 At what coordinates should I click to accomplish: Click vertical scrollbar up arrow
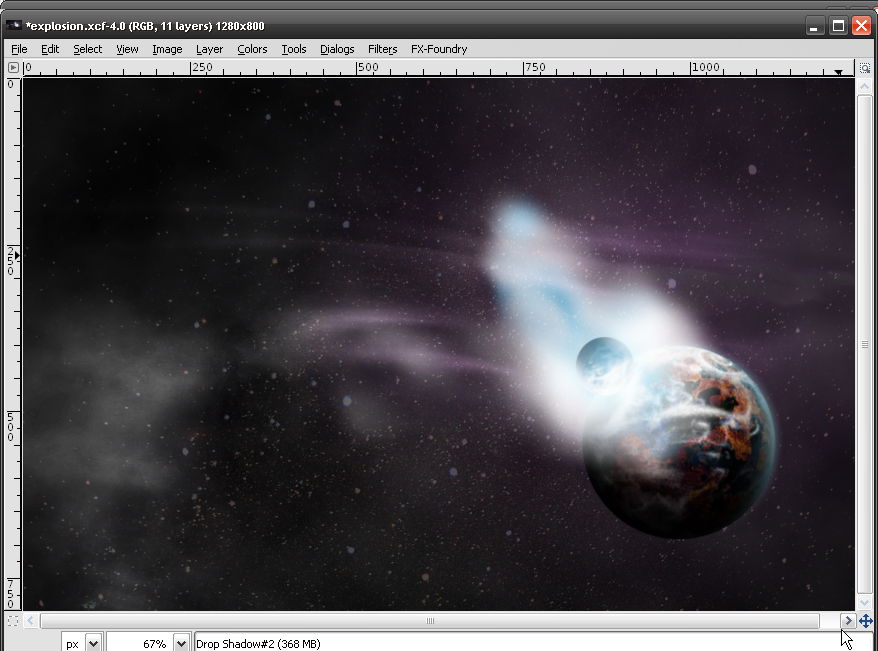865,86
